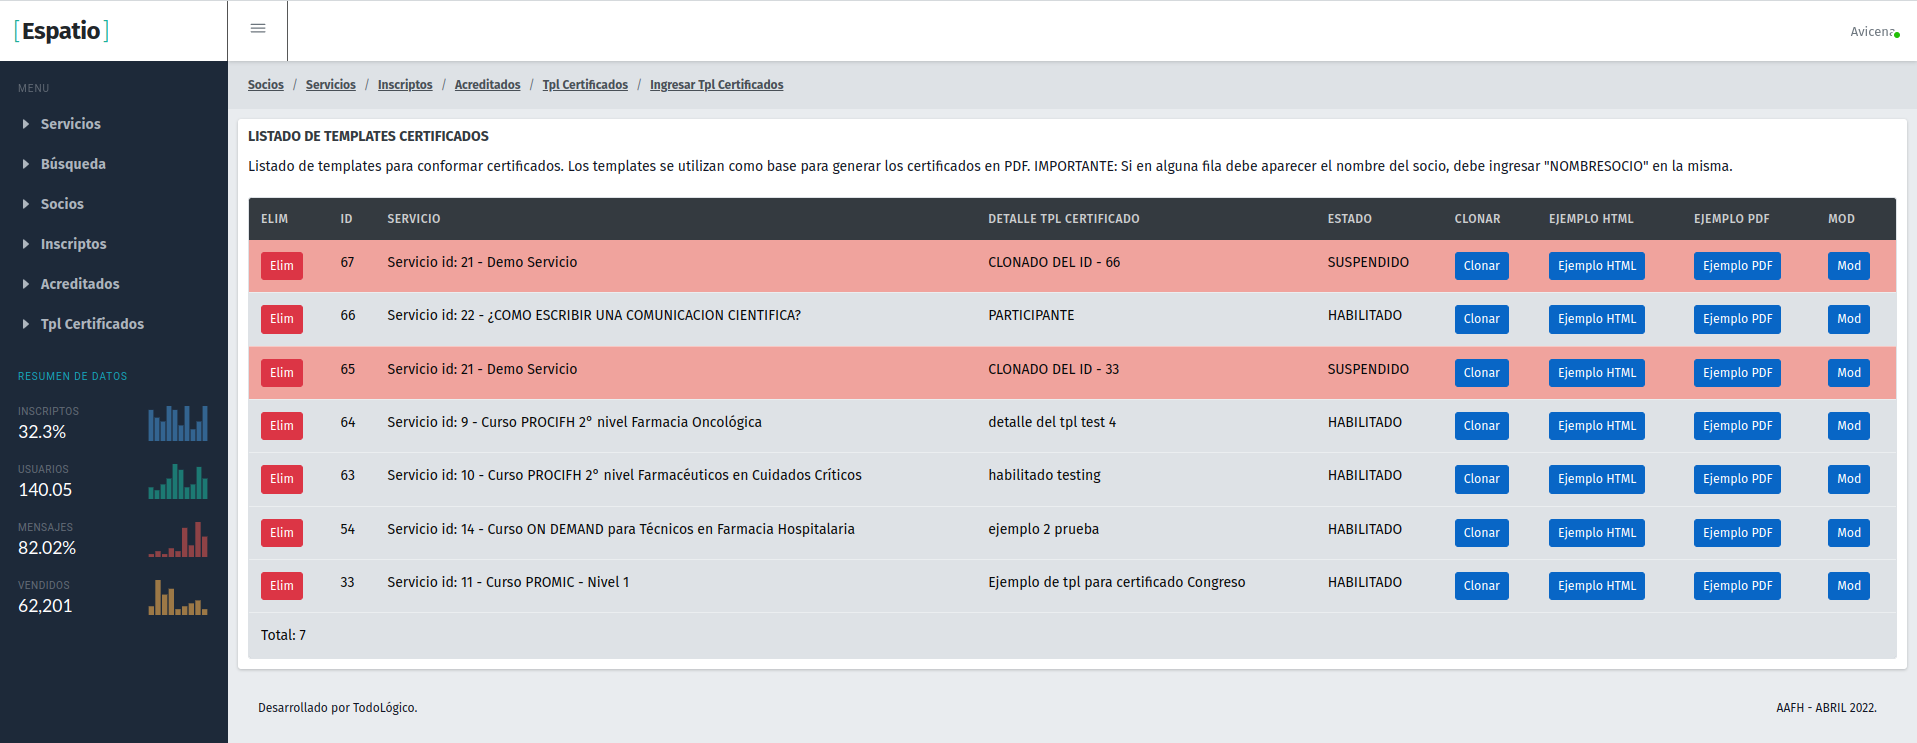This screenshot has height=743, width=1917.
Task: Modify template ID 54 with Mod
Action: tap(1848, 533)
